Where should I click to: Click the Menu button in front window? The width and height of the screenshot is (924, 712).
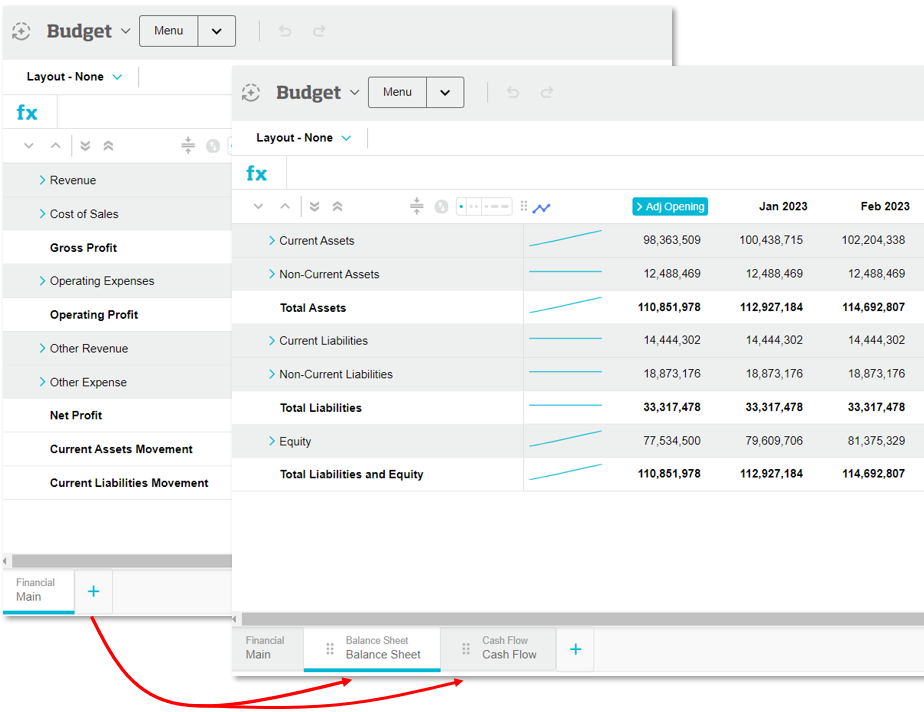point(397,92)
